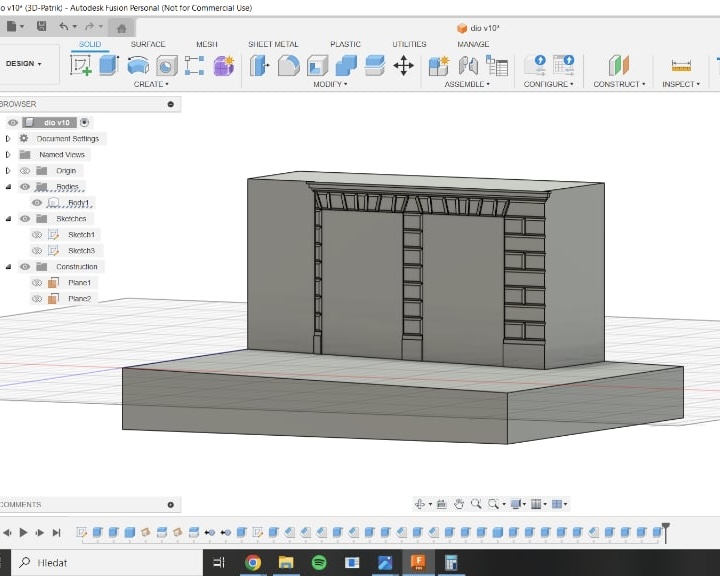Expand Document Settings node
720x576 pixels.
click(8, 139)
